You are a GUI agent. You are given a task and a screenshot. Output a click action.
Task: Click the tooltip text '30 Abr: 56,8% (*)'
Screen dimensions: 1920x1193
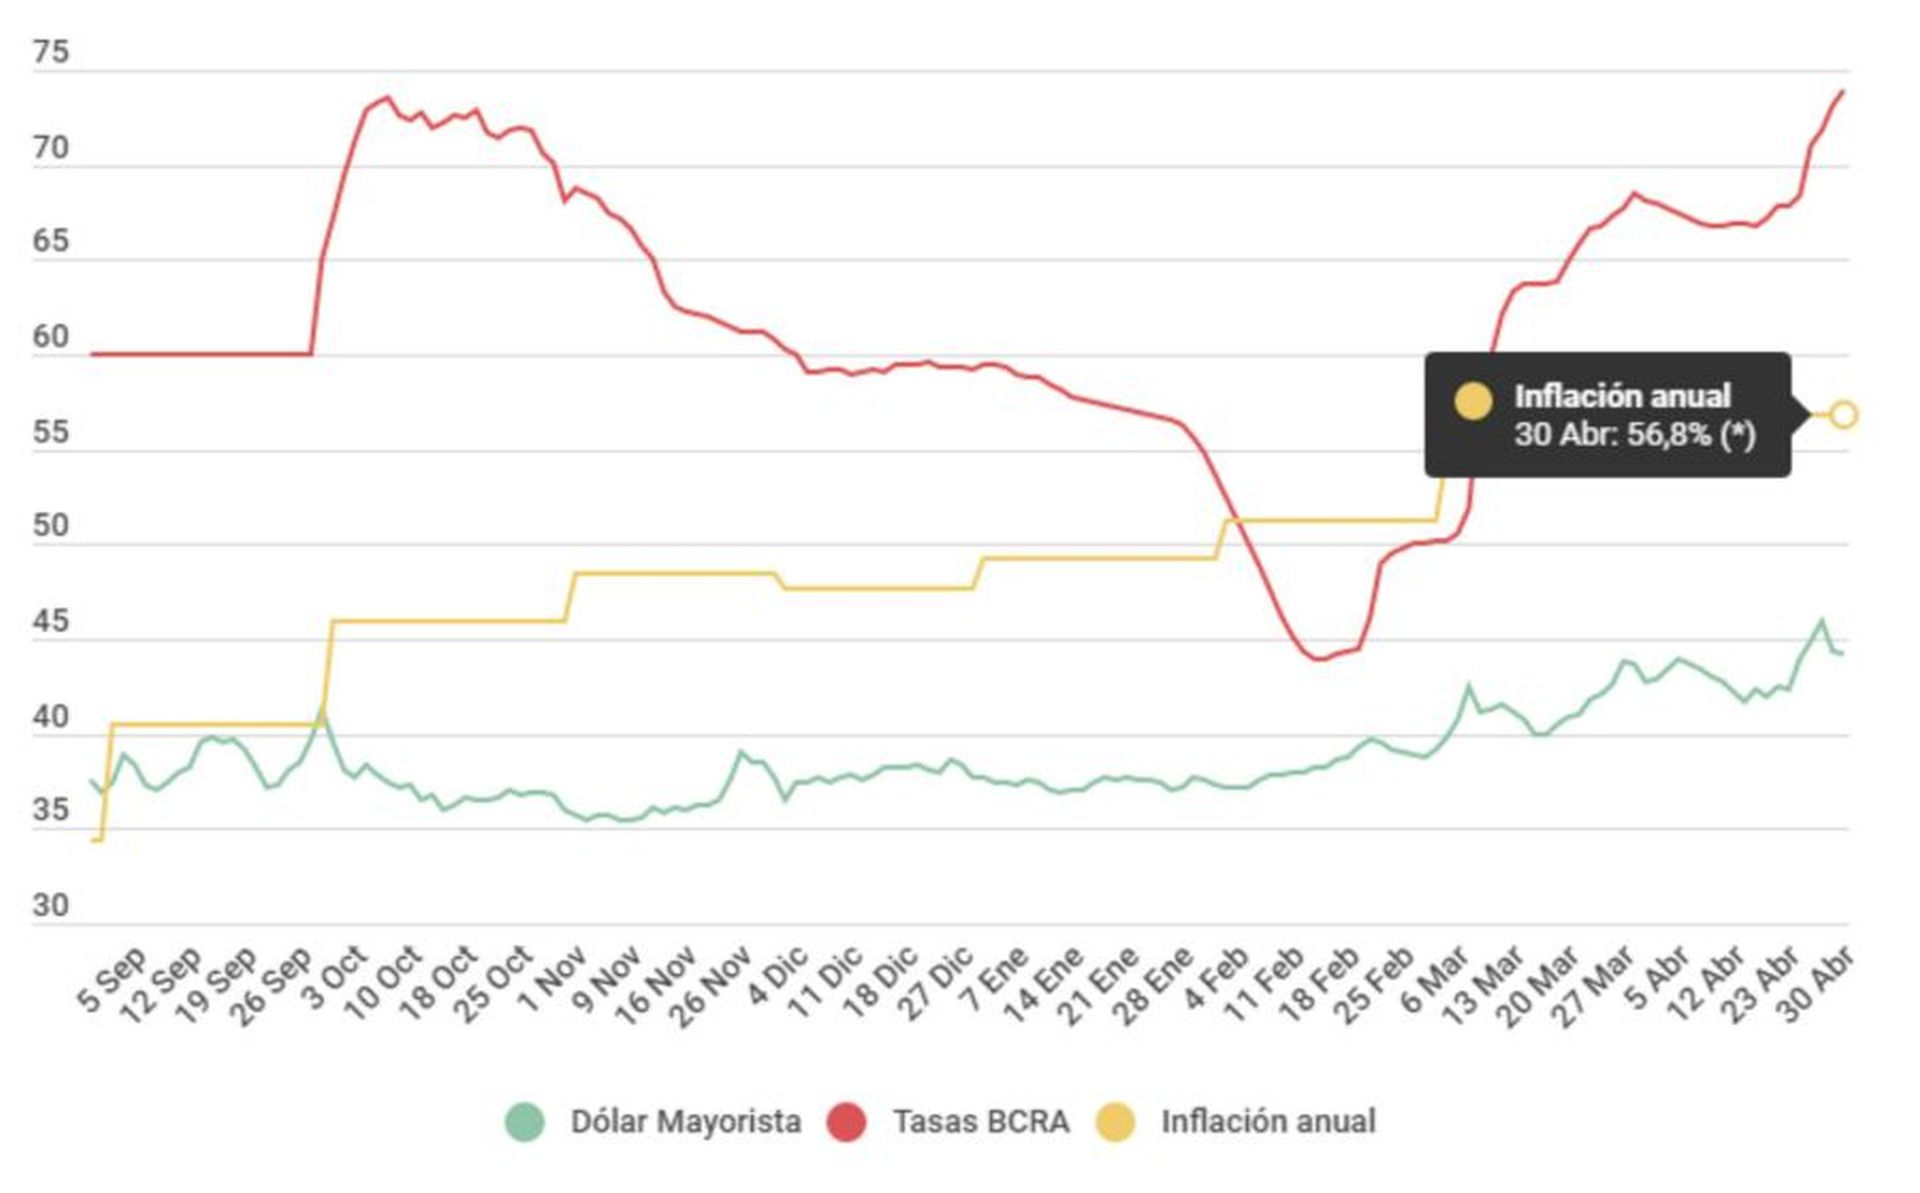1634,436
